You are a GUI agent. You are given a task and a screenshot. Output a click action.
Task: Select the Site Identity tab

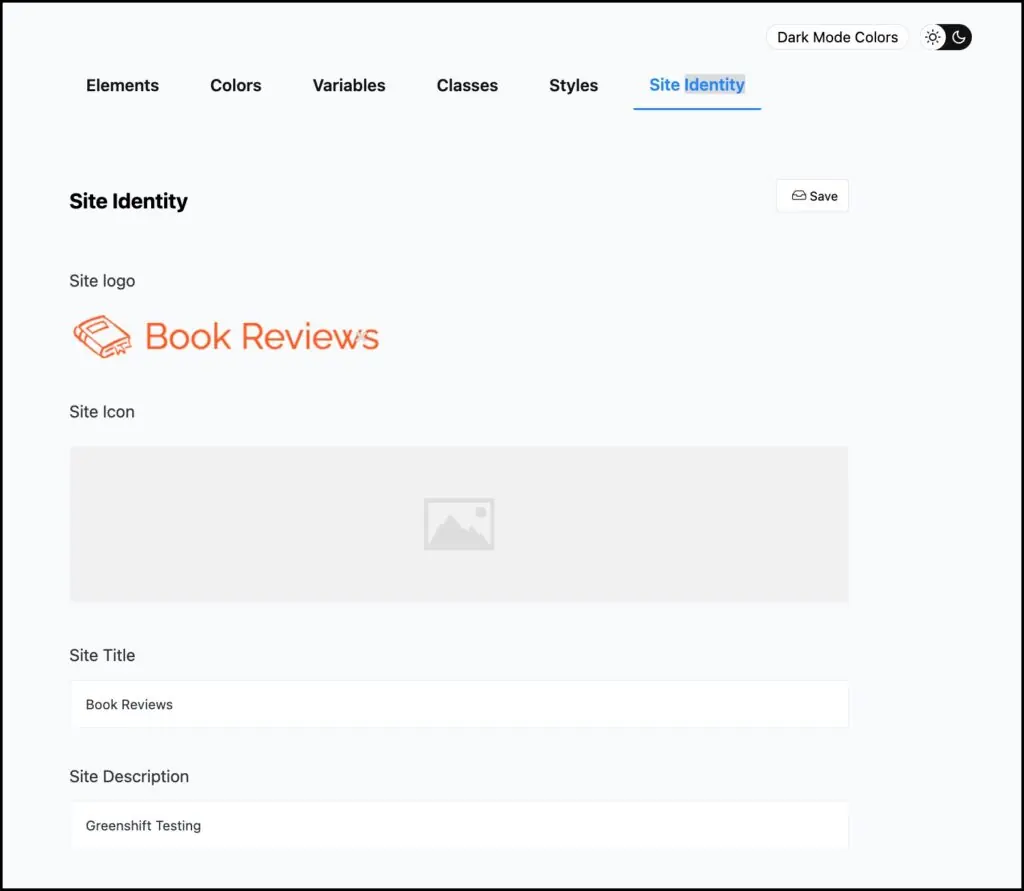tap(697, 86)
